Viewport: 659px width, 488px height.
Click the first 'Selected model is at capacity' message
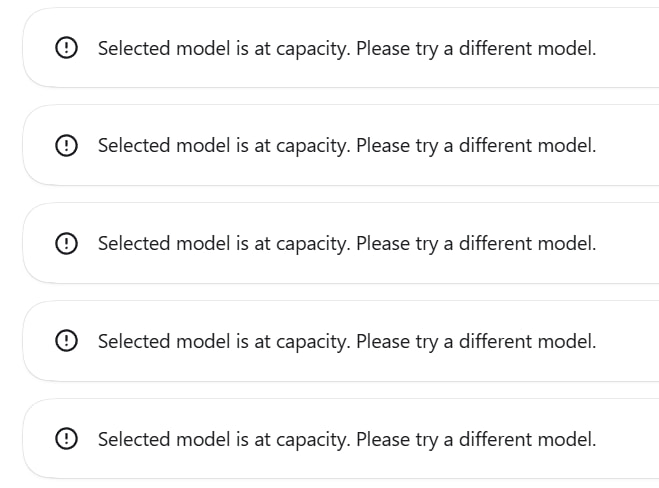coord(347,48)
